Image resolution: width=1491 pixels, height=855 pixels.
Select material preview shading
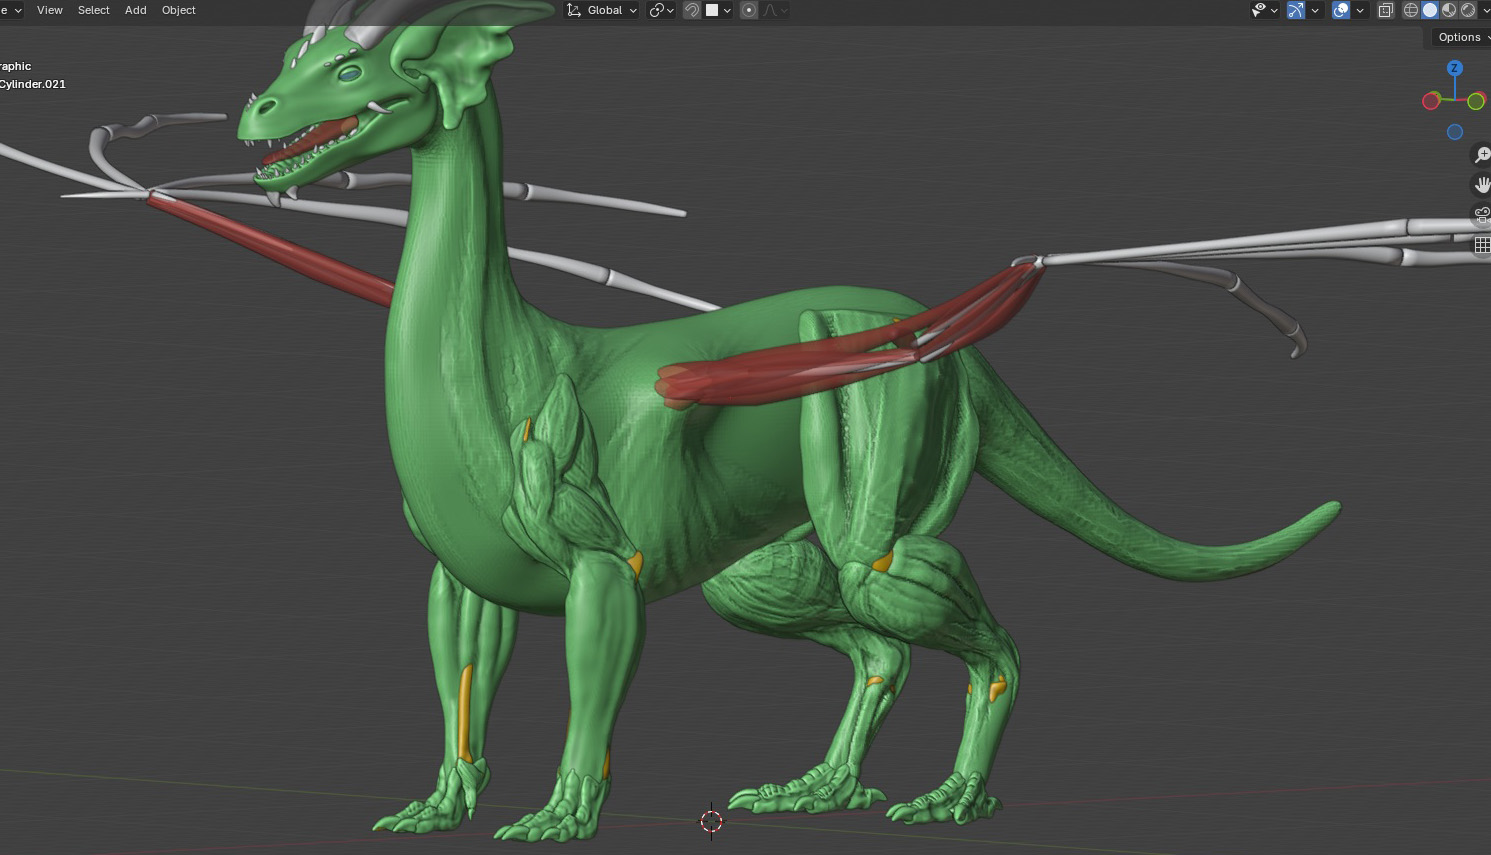[1449, 10]
